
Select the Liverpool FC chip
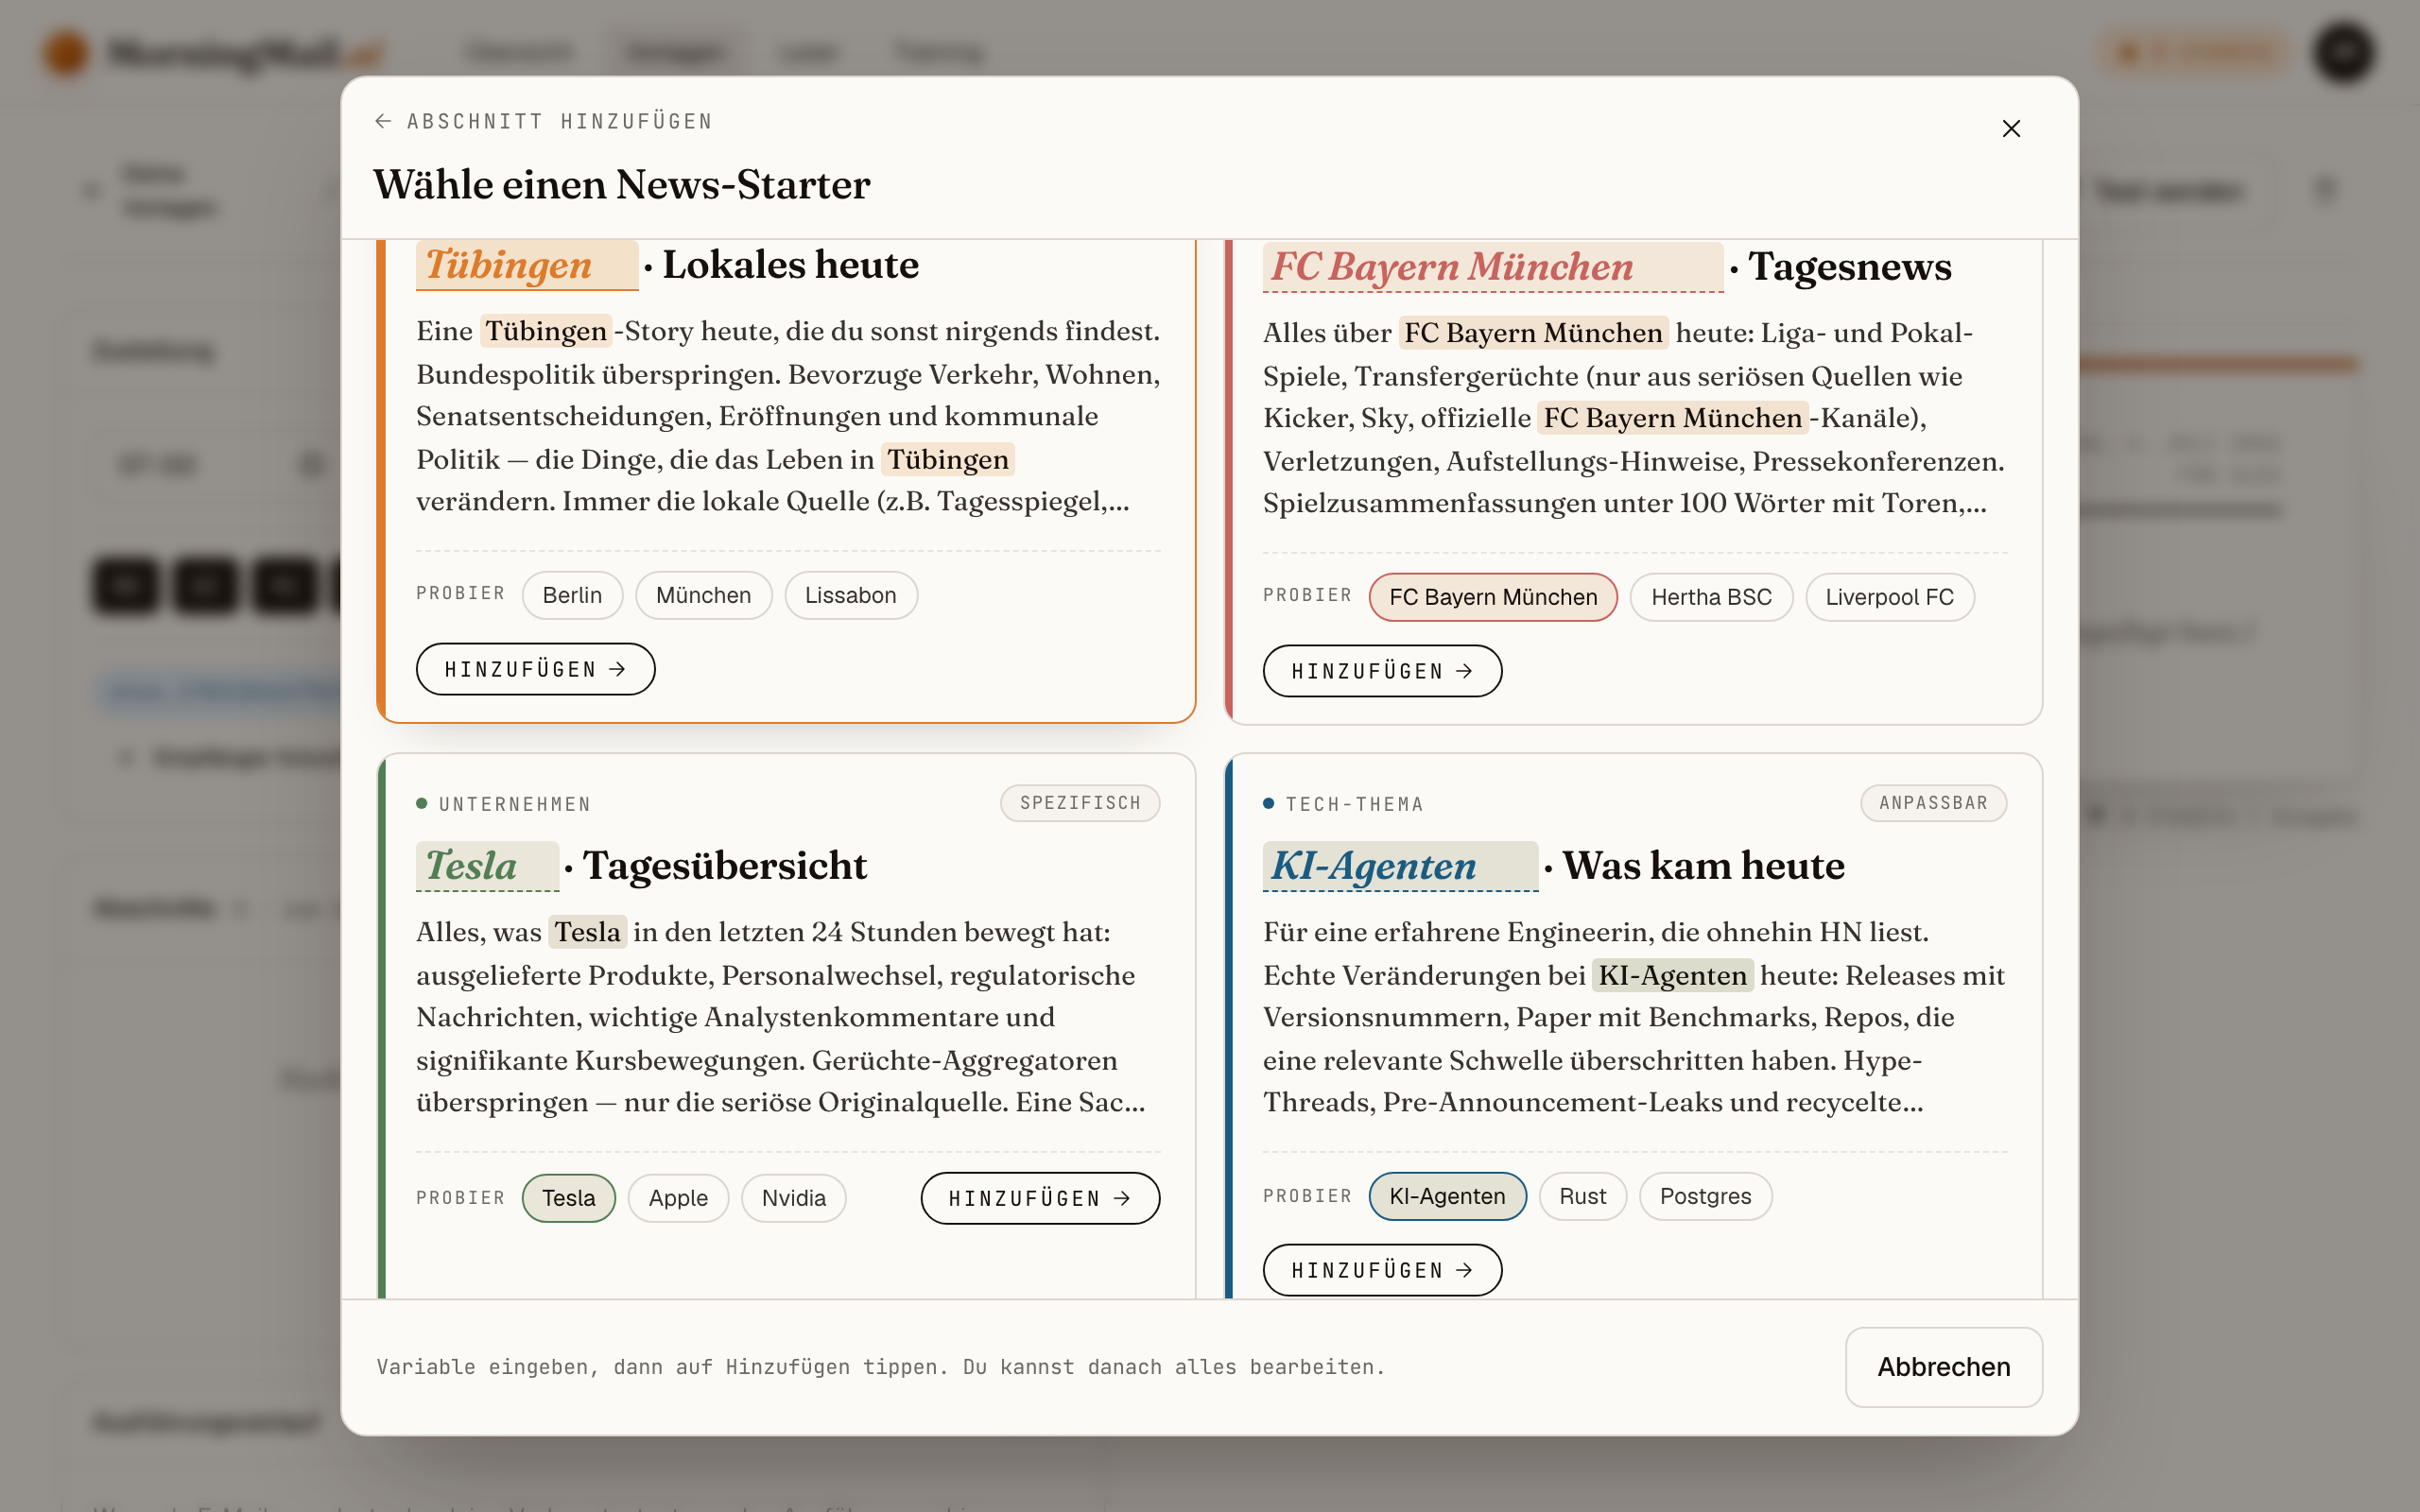pyautogui.click(x=1889, y=597)
